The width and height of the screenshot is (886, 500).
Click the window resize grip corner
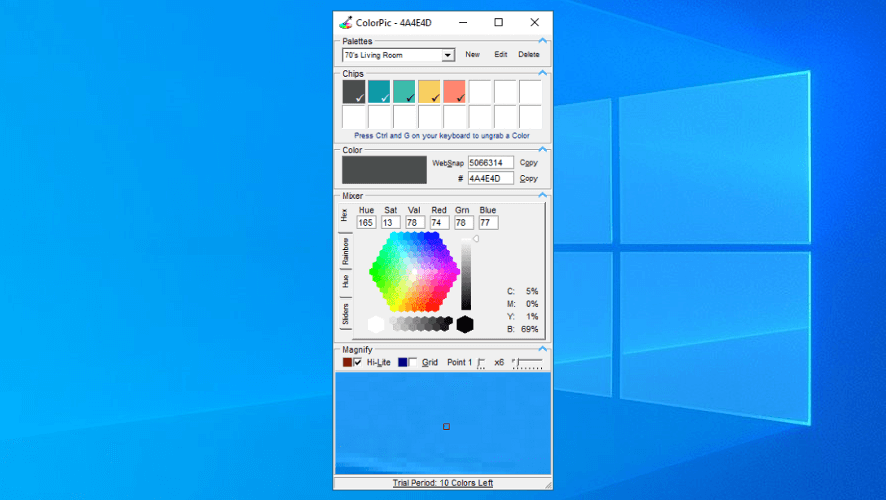pos(548,485)
